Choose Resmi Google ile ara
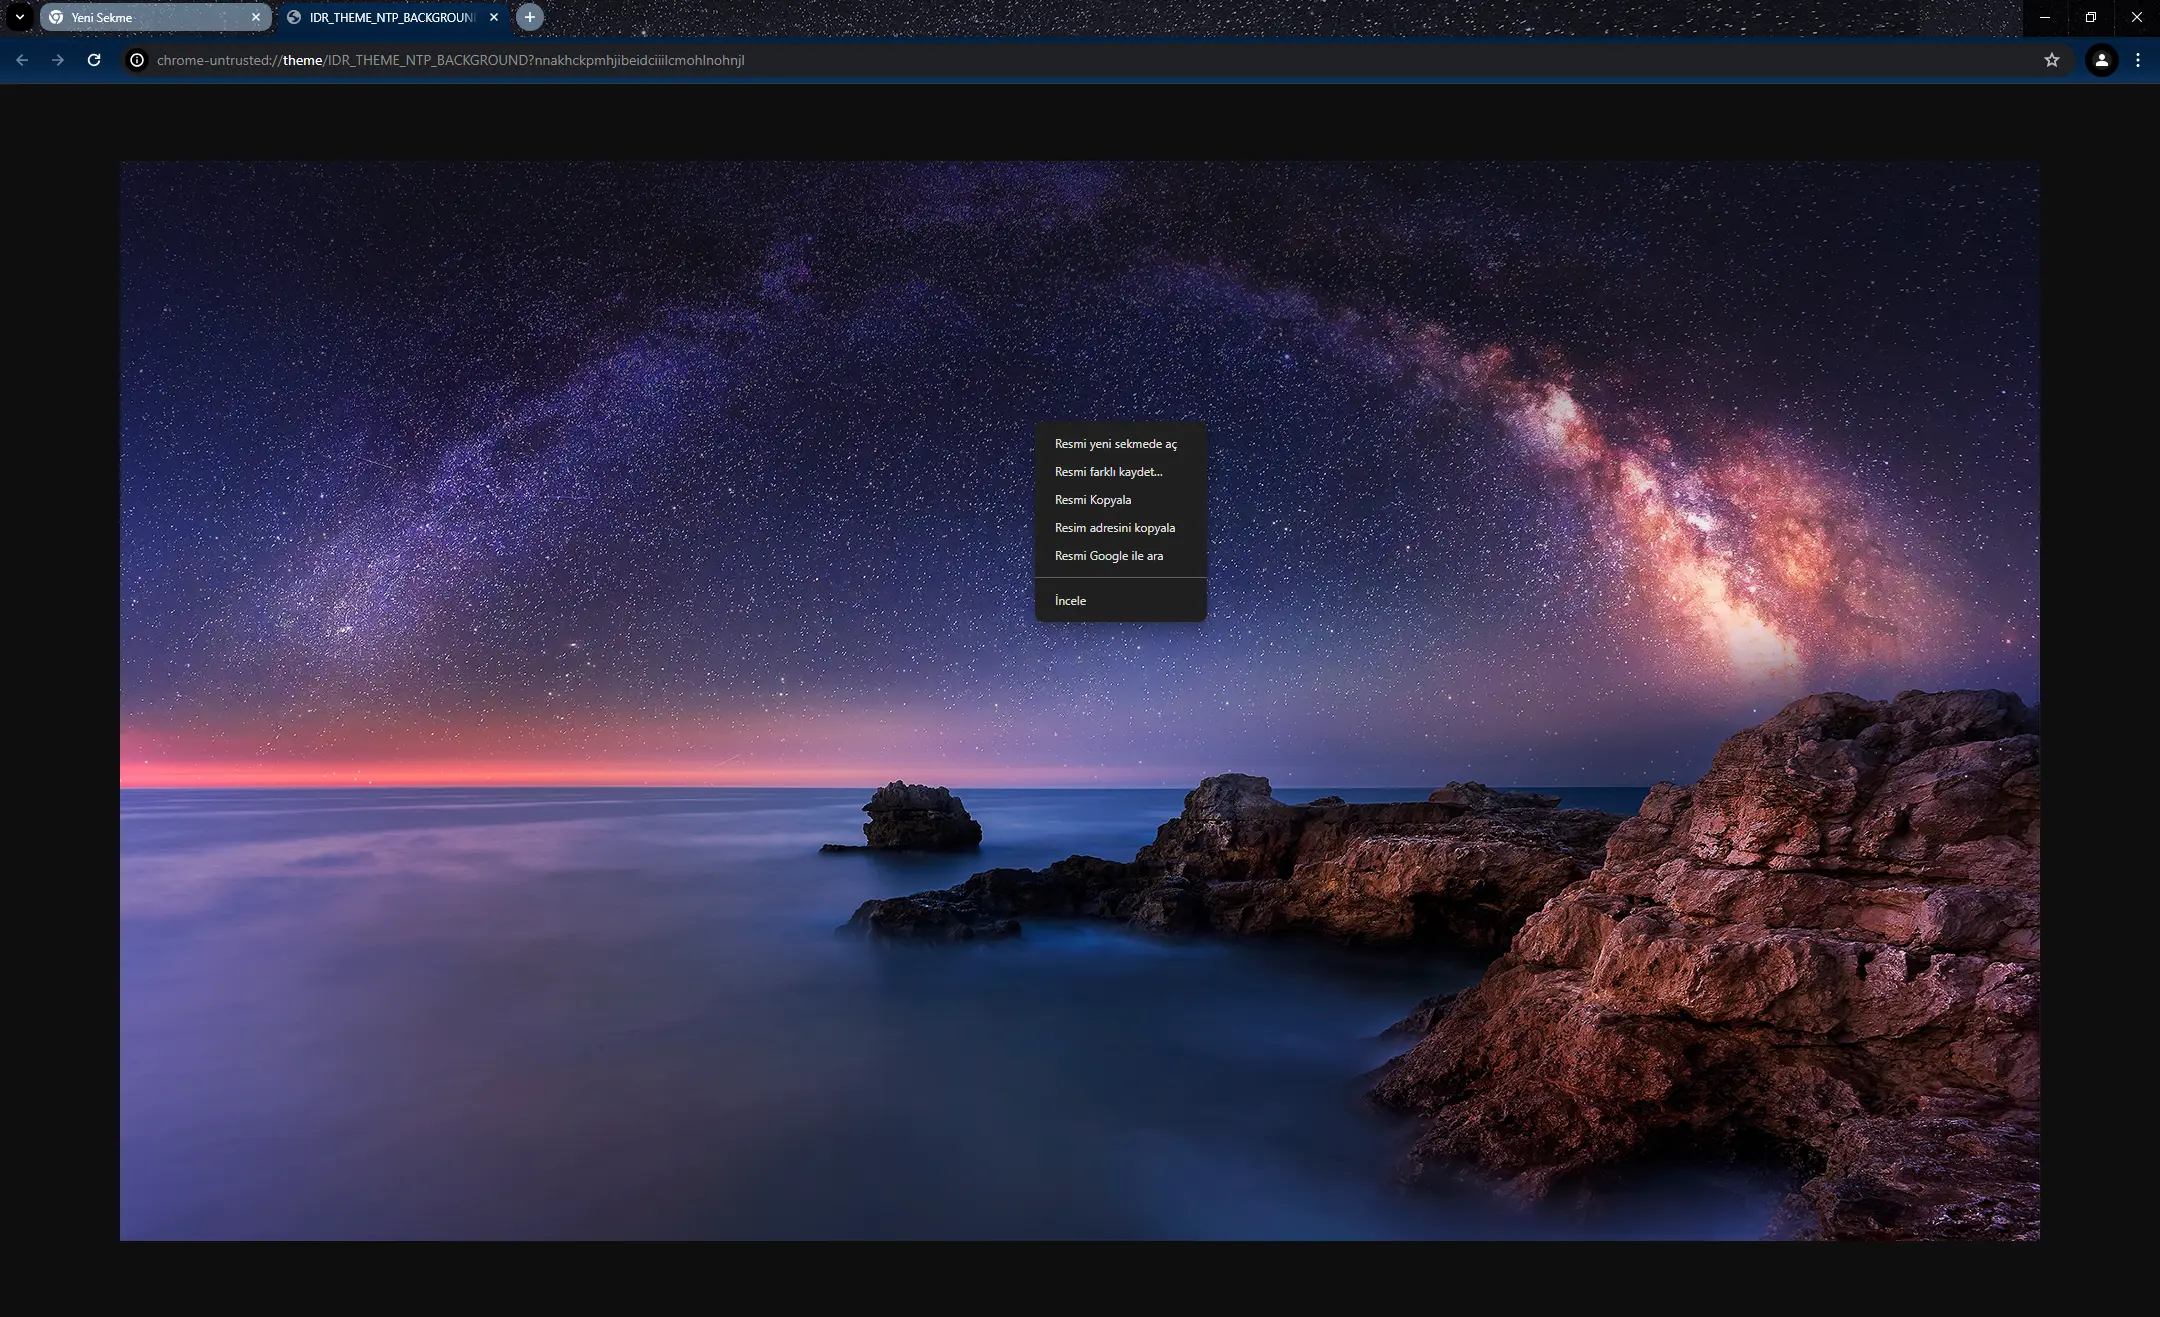The image size is (2160, 1317). (1120, 556)
